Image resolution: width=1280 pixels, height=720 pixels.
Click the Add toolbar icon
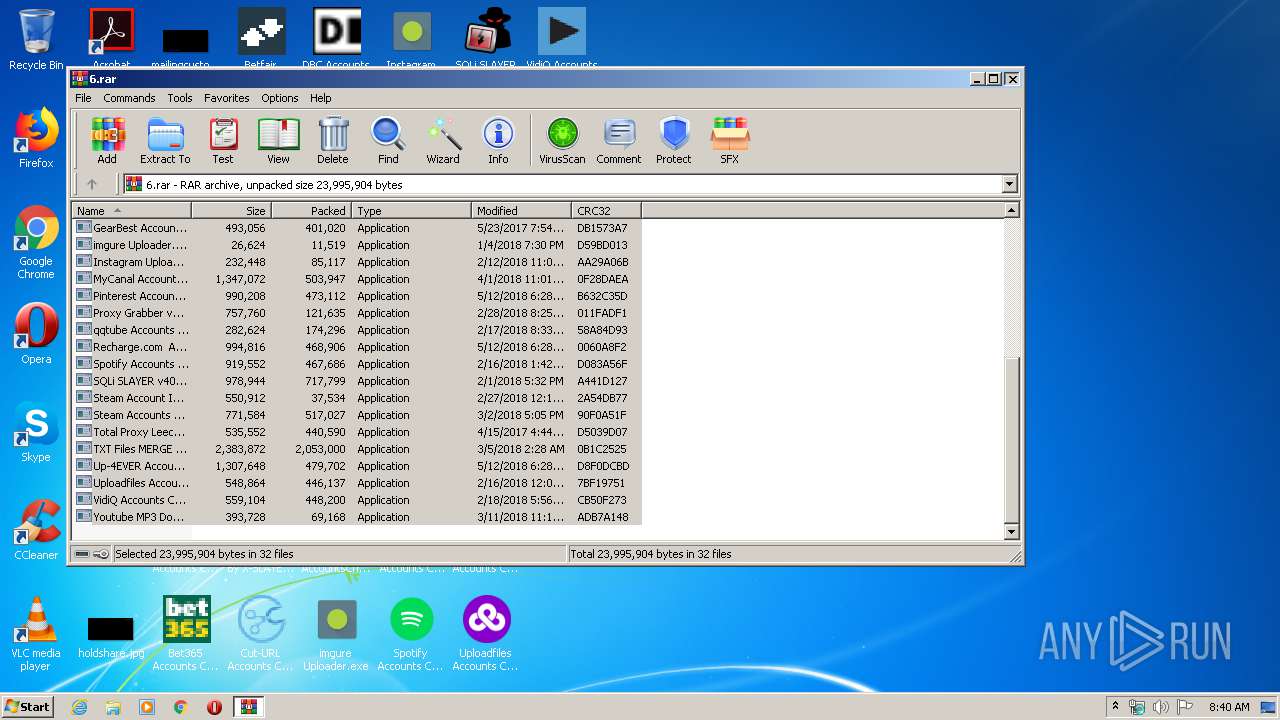107,141
